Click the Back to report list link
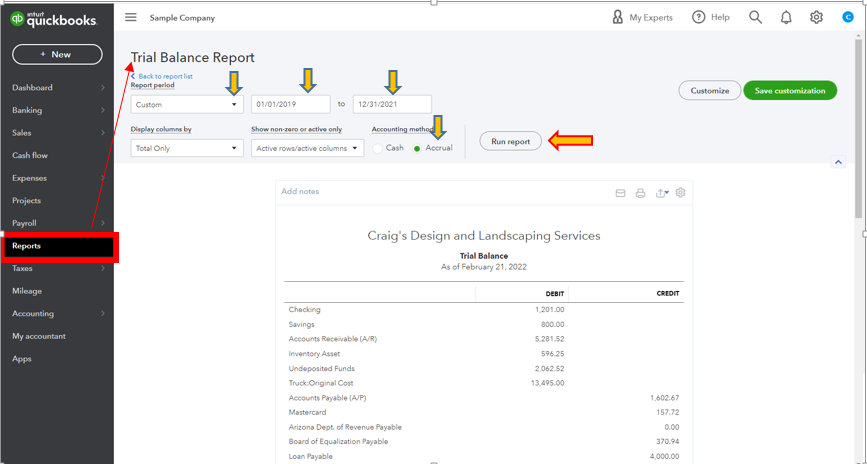The width and height of the screenshot is (867, 464). 165,76
